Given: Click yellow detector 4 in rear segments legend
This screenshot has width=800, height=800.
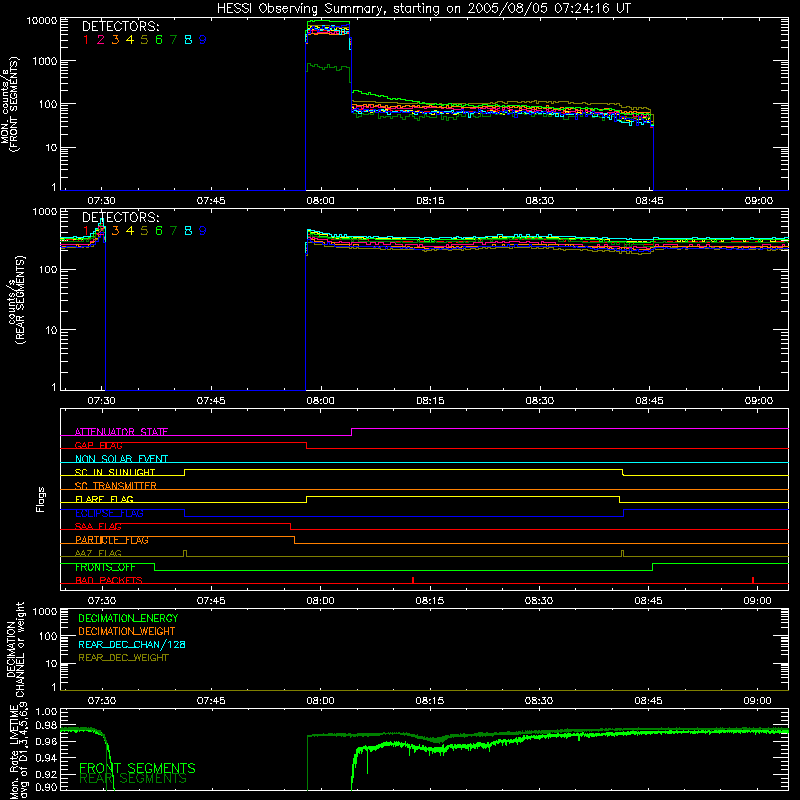Looking at the screenshot, I should point(130,231).
